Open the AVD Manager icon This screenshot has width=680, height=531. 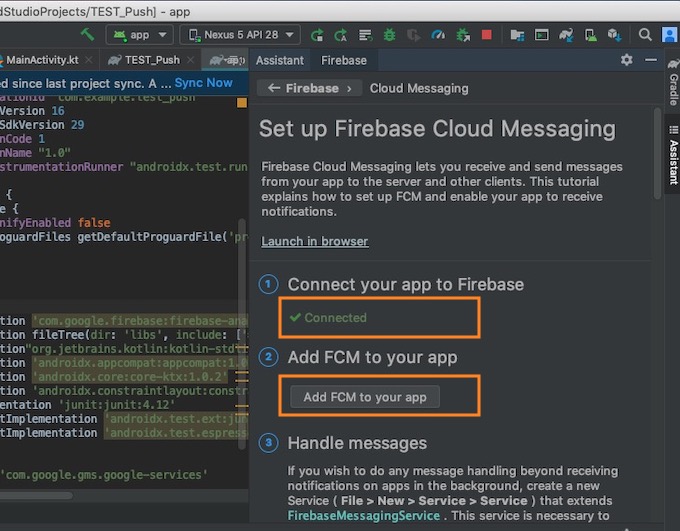[x=590, y=35]
